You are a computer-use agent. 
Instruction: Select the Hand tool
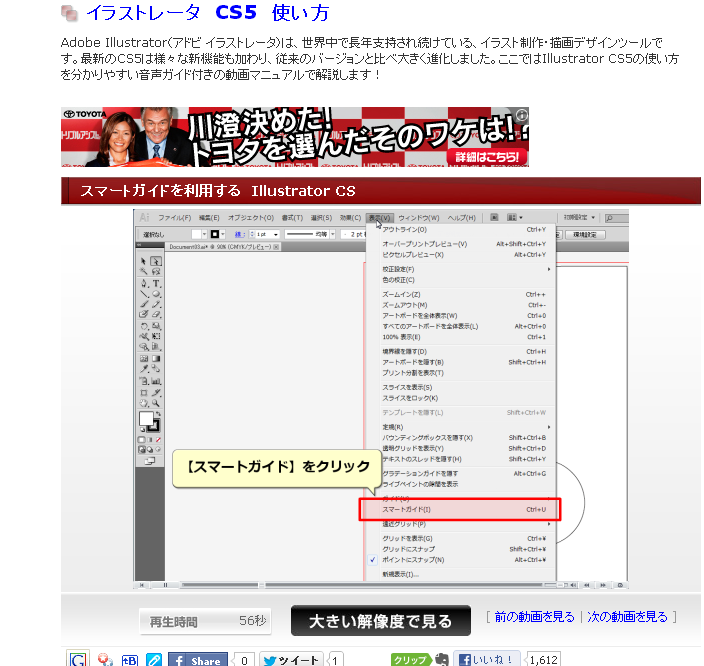143,403
